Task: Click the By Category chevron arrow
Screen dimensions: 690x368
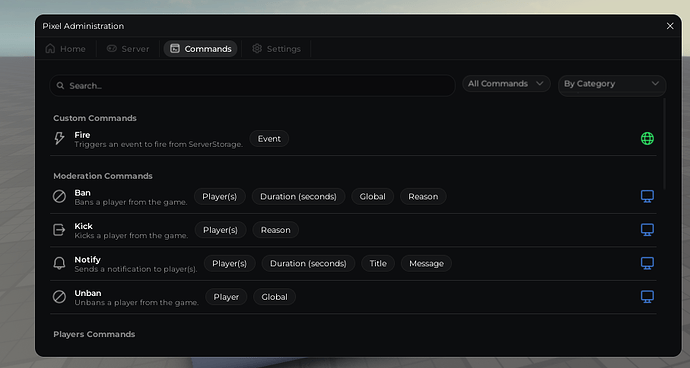Action: pos(655,83)
